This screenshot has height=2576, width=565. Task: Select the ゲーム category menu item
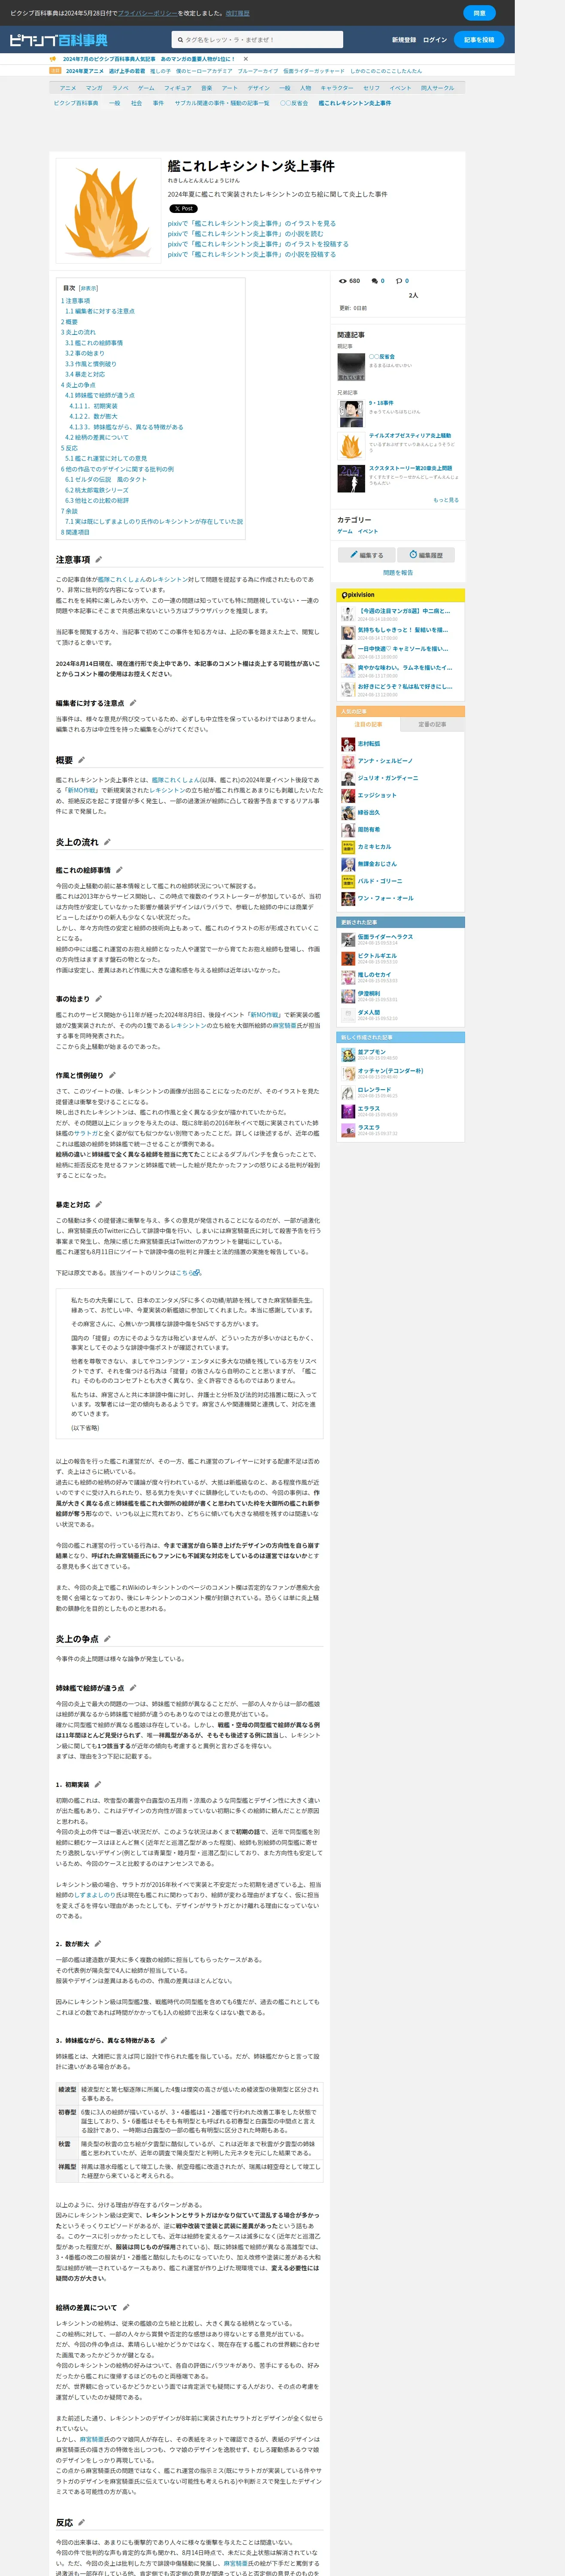146,88
